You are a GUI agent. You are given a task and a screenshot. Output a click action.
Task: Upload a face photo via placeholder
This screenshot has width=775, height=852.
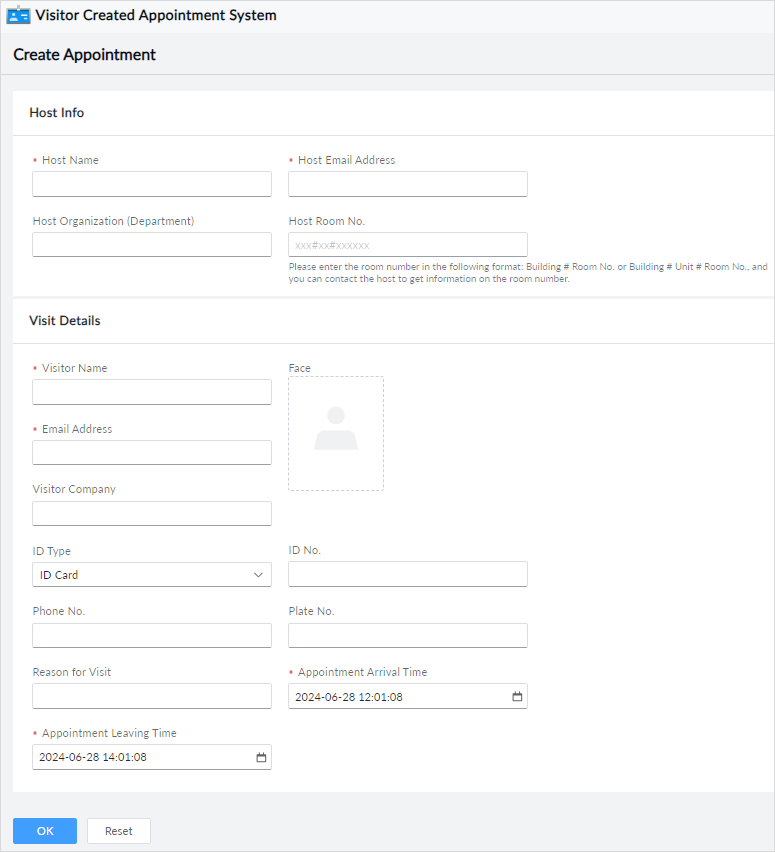[336, 433]
